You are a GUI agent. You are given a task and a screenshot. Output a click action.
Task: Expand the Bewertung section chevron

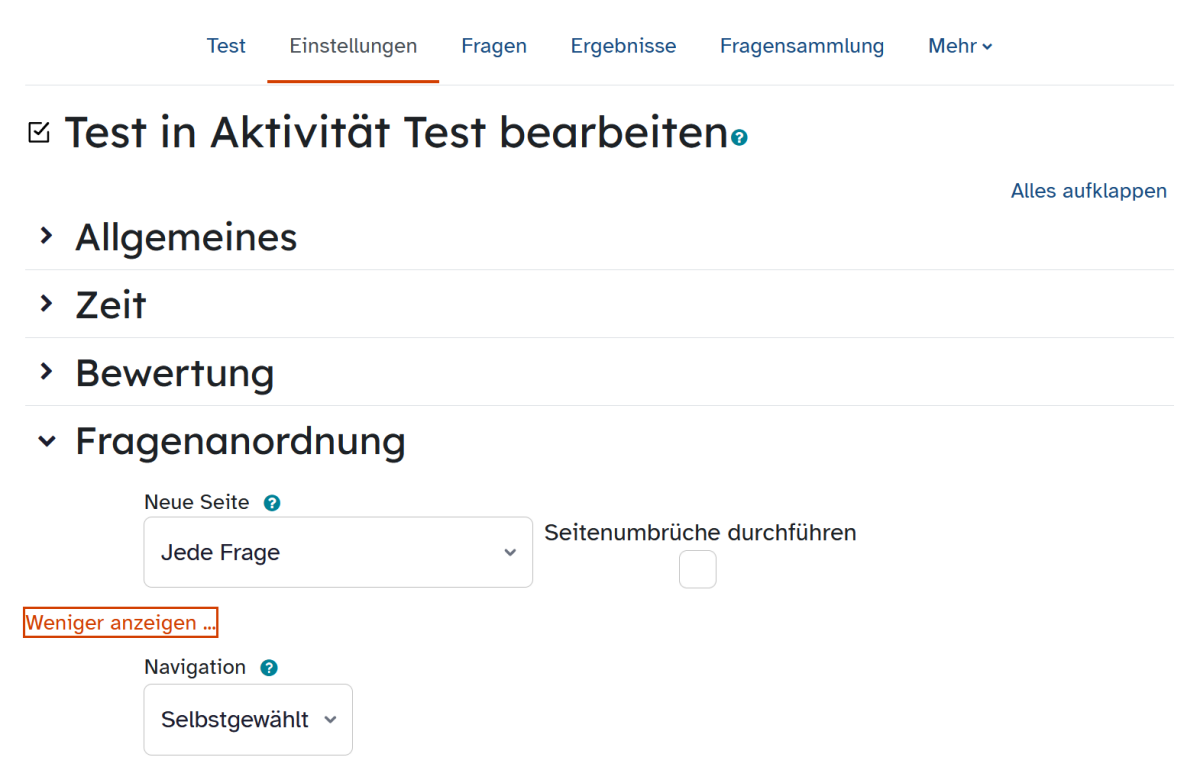click(x=45, y=372)
